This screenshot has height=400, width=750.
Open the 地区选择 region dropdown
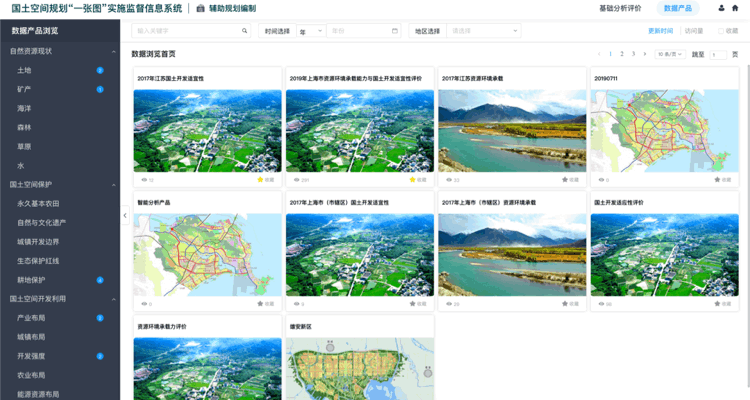tap(484, 31)
